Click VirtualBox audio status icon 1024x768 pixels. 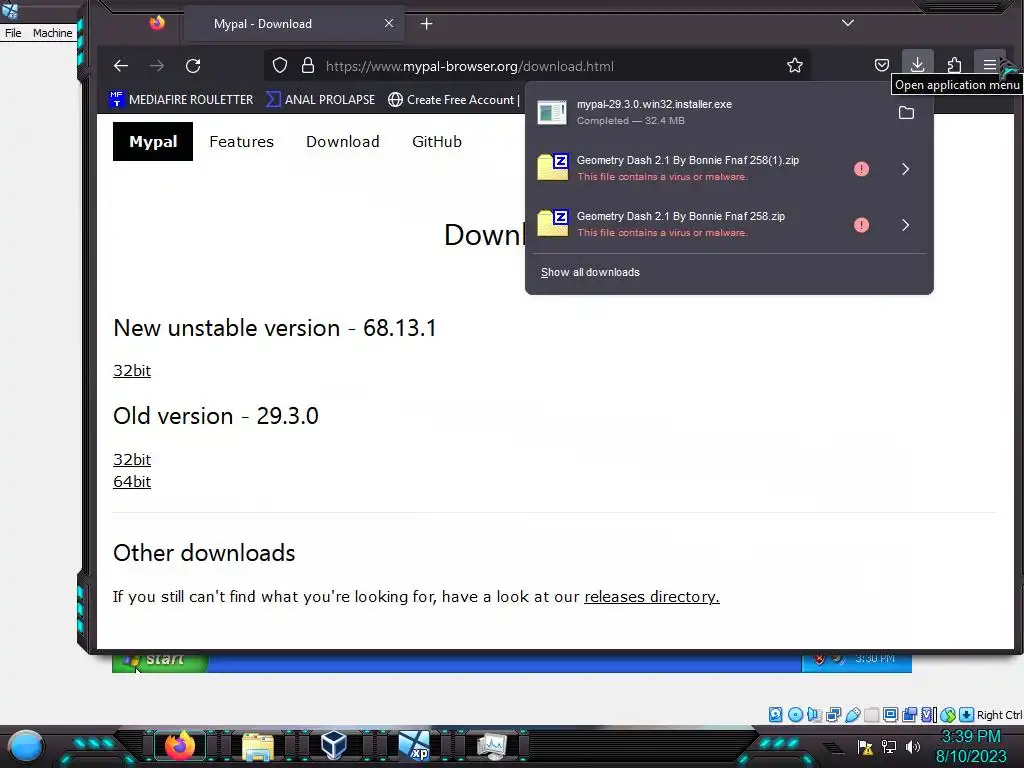[814, 714]
